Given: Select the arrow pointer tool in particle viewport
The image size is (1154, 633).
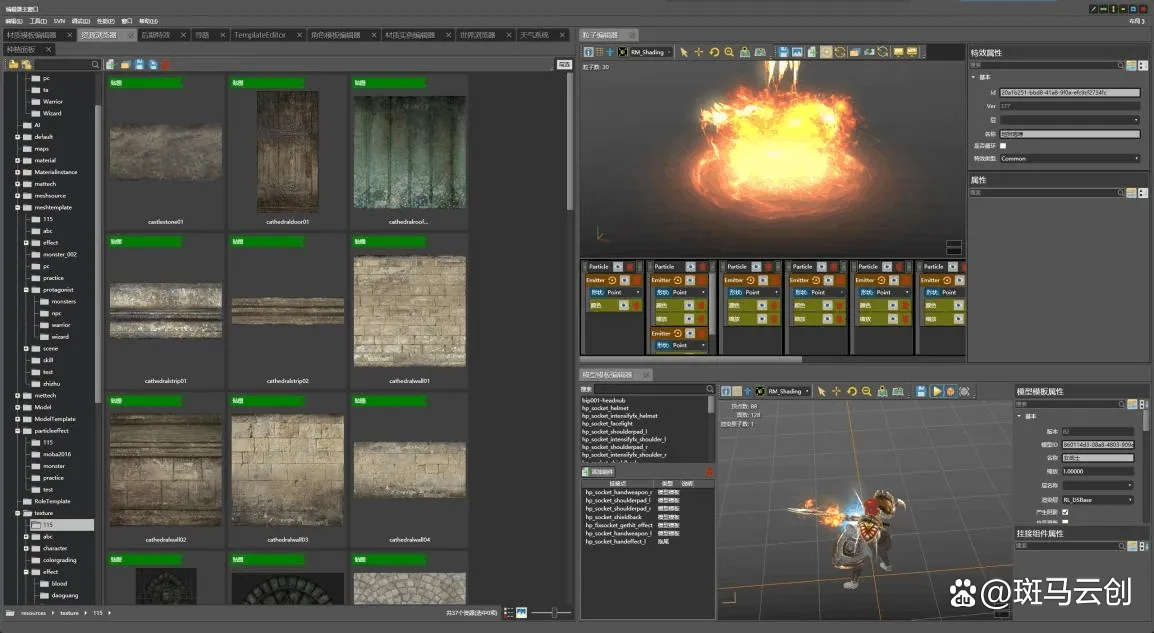Looking at the screenshot, I should tap(684, 52).
